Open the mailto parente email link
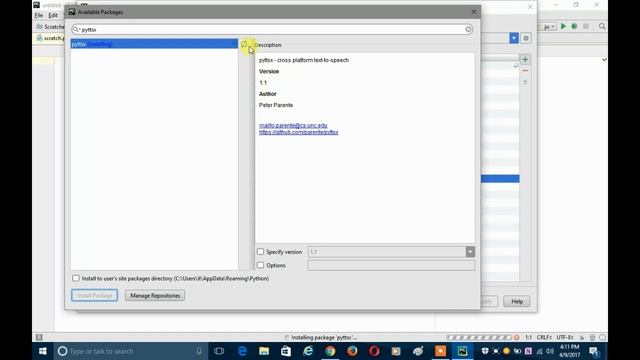Screen dimensions: 640x360 pyautogui.click(x=293, y=125)
